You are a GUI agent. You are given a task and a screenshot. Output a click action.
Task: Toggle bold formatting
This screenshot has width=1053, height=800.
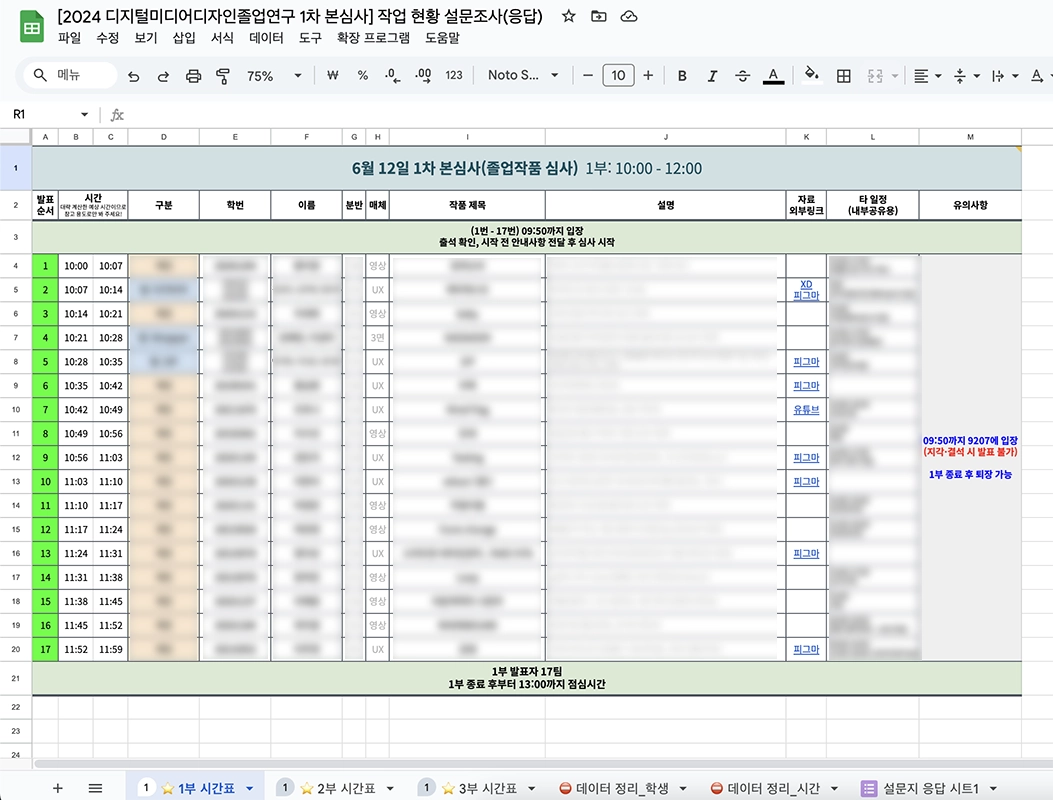click(x=682, y=76)
